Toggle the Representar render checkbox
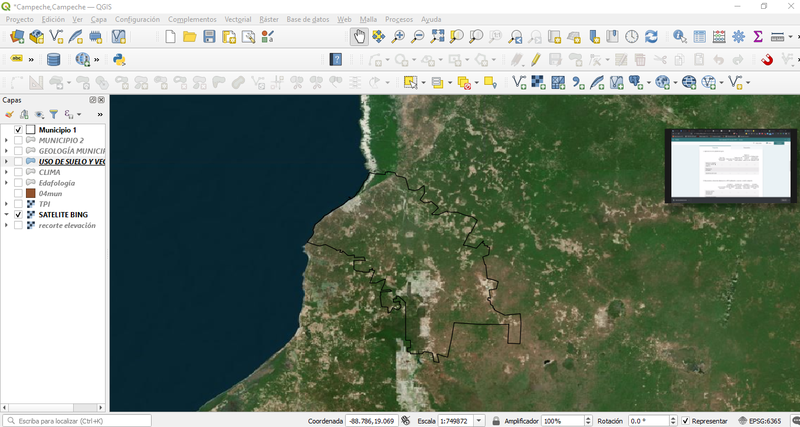The height and width of the screenshot is (427, 800). [686, 421]
